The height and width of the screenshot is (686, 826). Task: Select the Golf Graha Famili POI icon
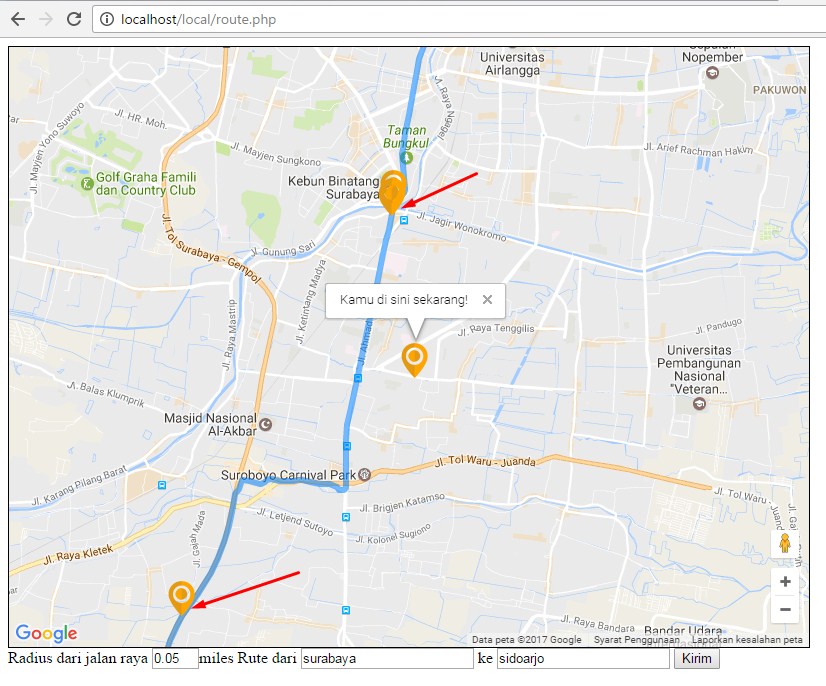(x=86, y=185)
